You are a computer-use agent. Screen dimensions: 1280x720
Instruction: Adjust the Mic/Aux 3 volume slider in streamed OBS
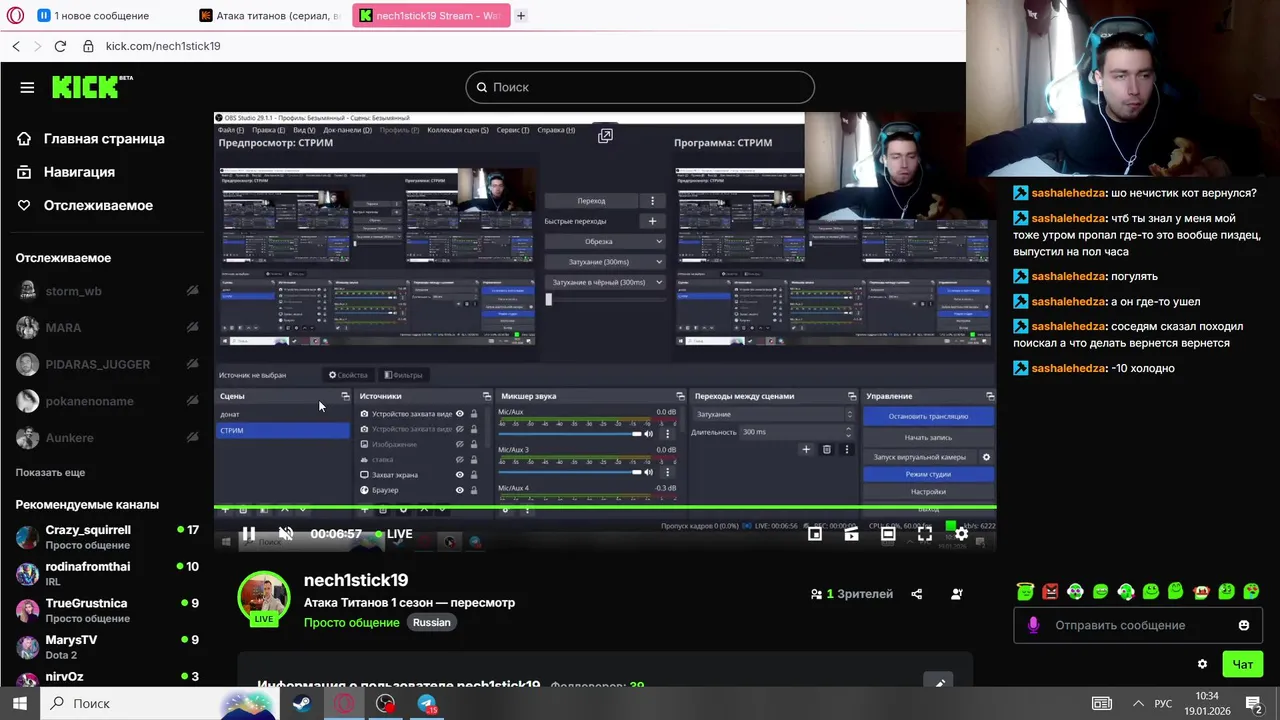569,472
